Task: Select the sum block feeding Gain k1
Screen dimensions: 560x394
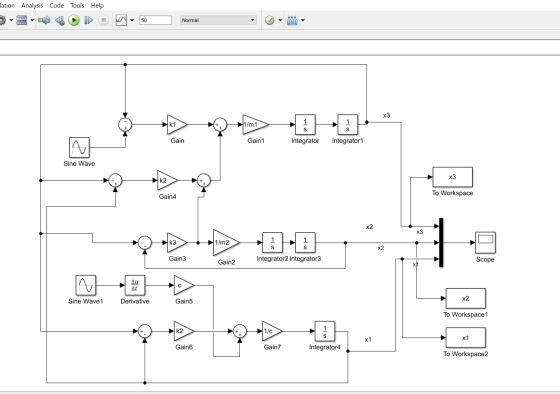Action: [125, 125]
